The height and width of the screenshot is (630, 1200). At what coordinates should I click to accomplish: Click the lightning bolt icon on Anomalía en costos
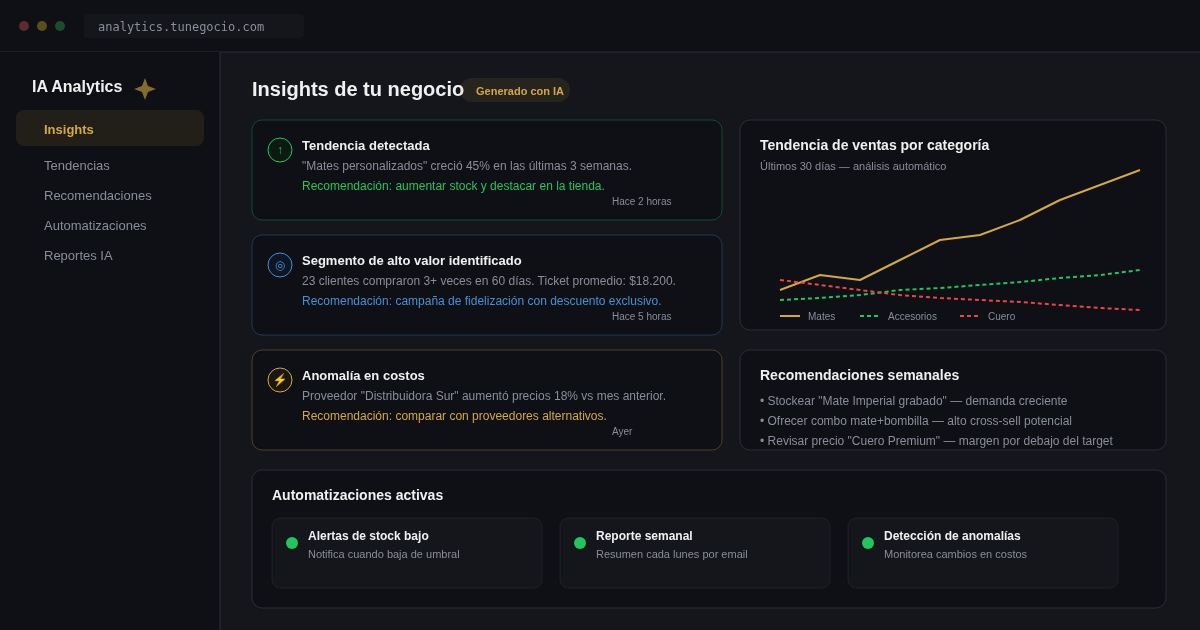click(x=279, y=380)
